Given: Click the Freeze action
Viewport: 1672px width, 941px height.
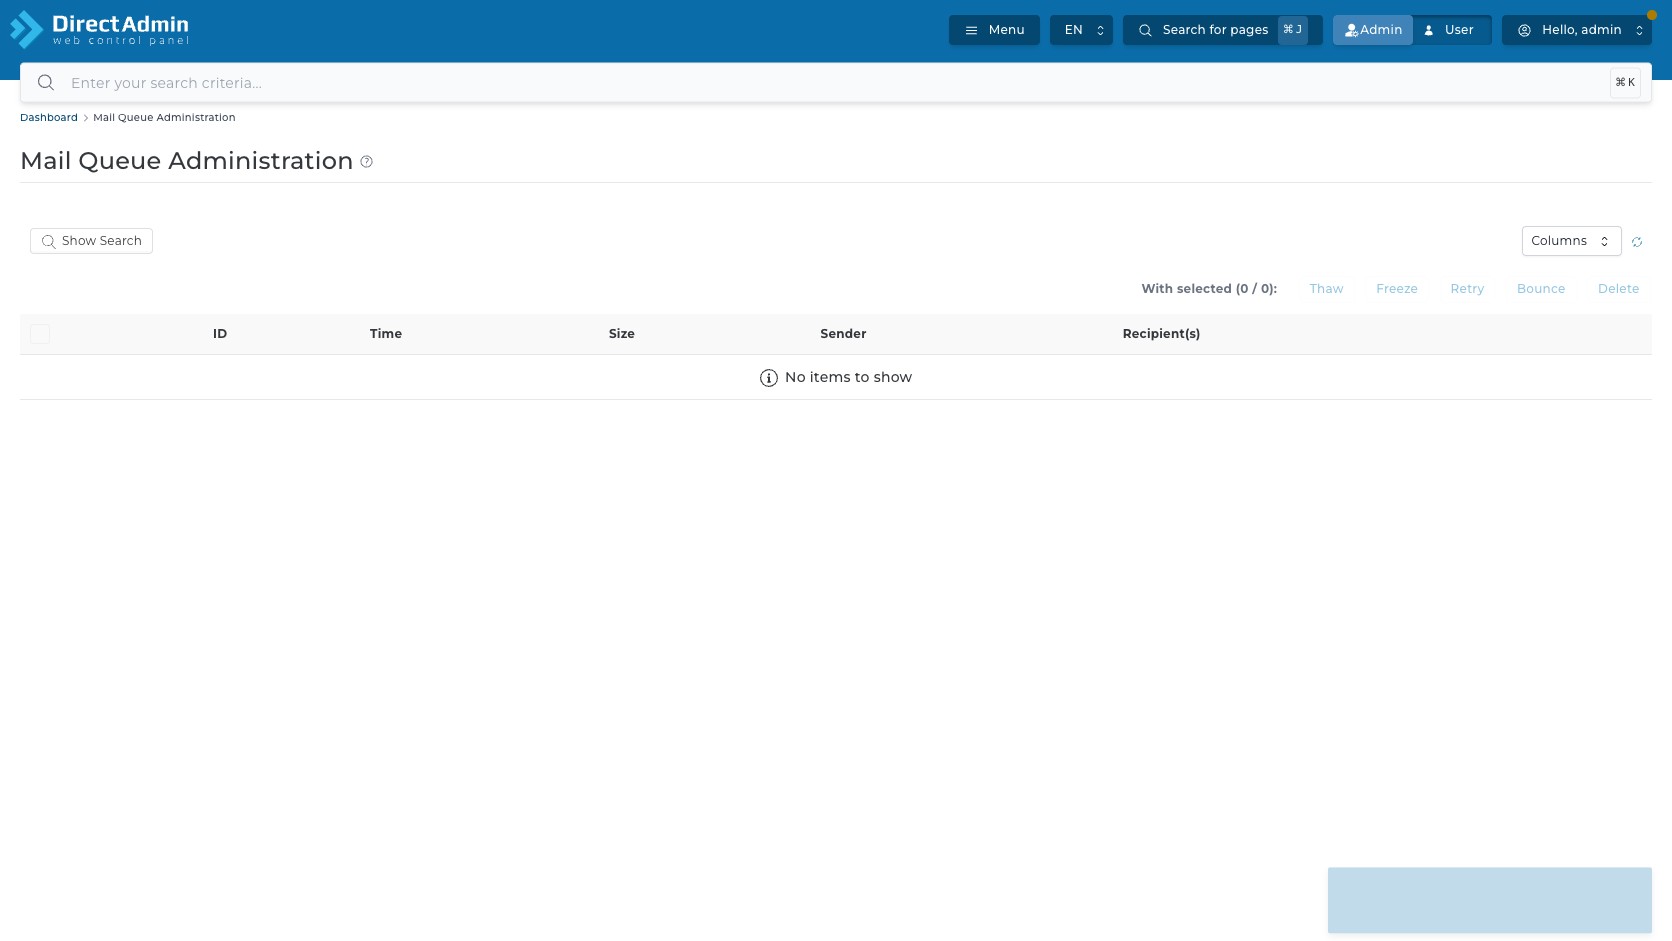Looking at the screenshot, I should [1397, 289].
